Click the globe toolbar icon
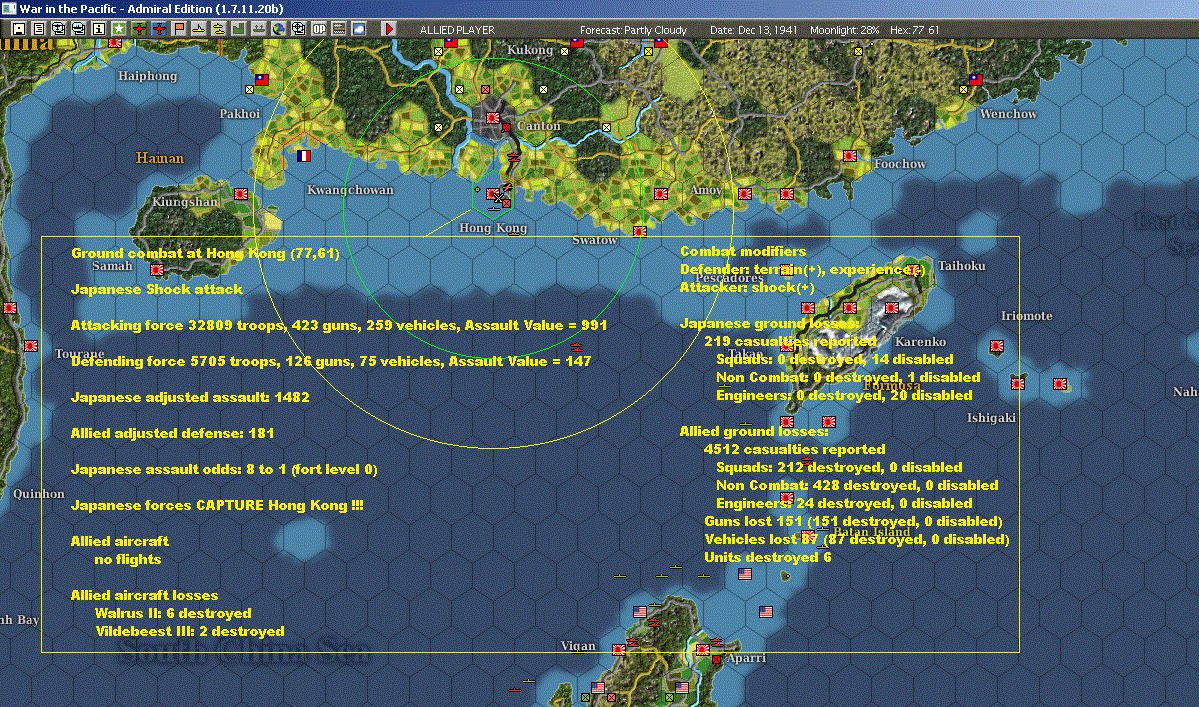The image size is (1199, 707). (278, 29)
